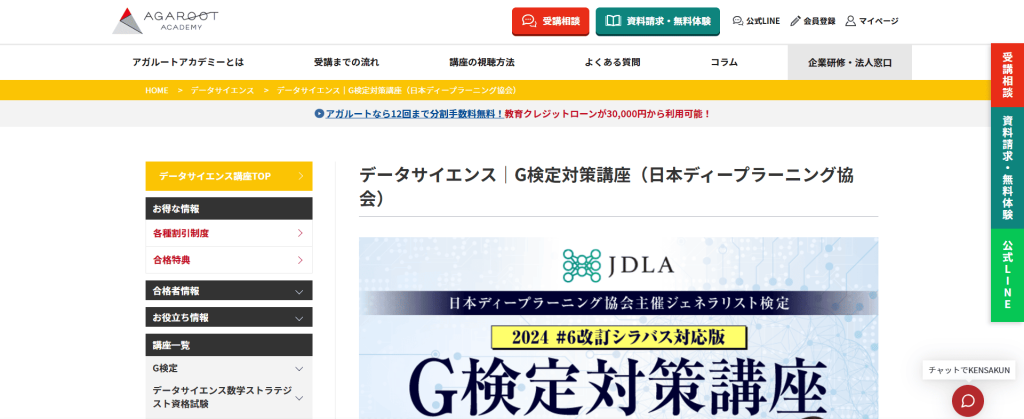This screenshot has width=1024, height=419.
Task: Click the speech bubble icon in 受講相談 button
Action: pyautogui.click(x=530, y=21)
